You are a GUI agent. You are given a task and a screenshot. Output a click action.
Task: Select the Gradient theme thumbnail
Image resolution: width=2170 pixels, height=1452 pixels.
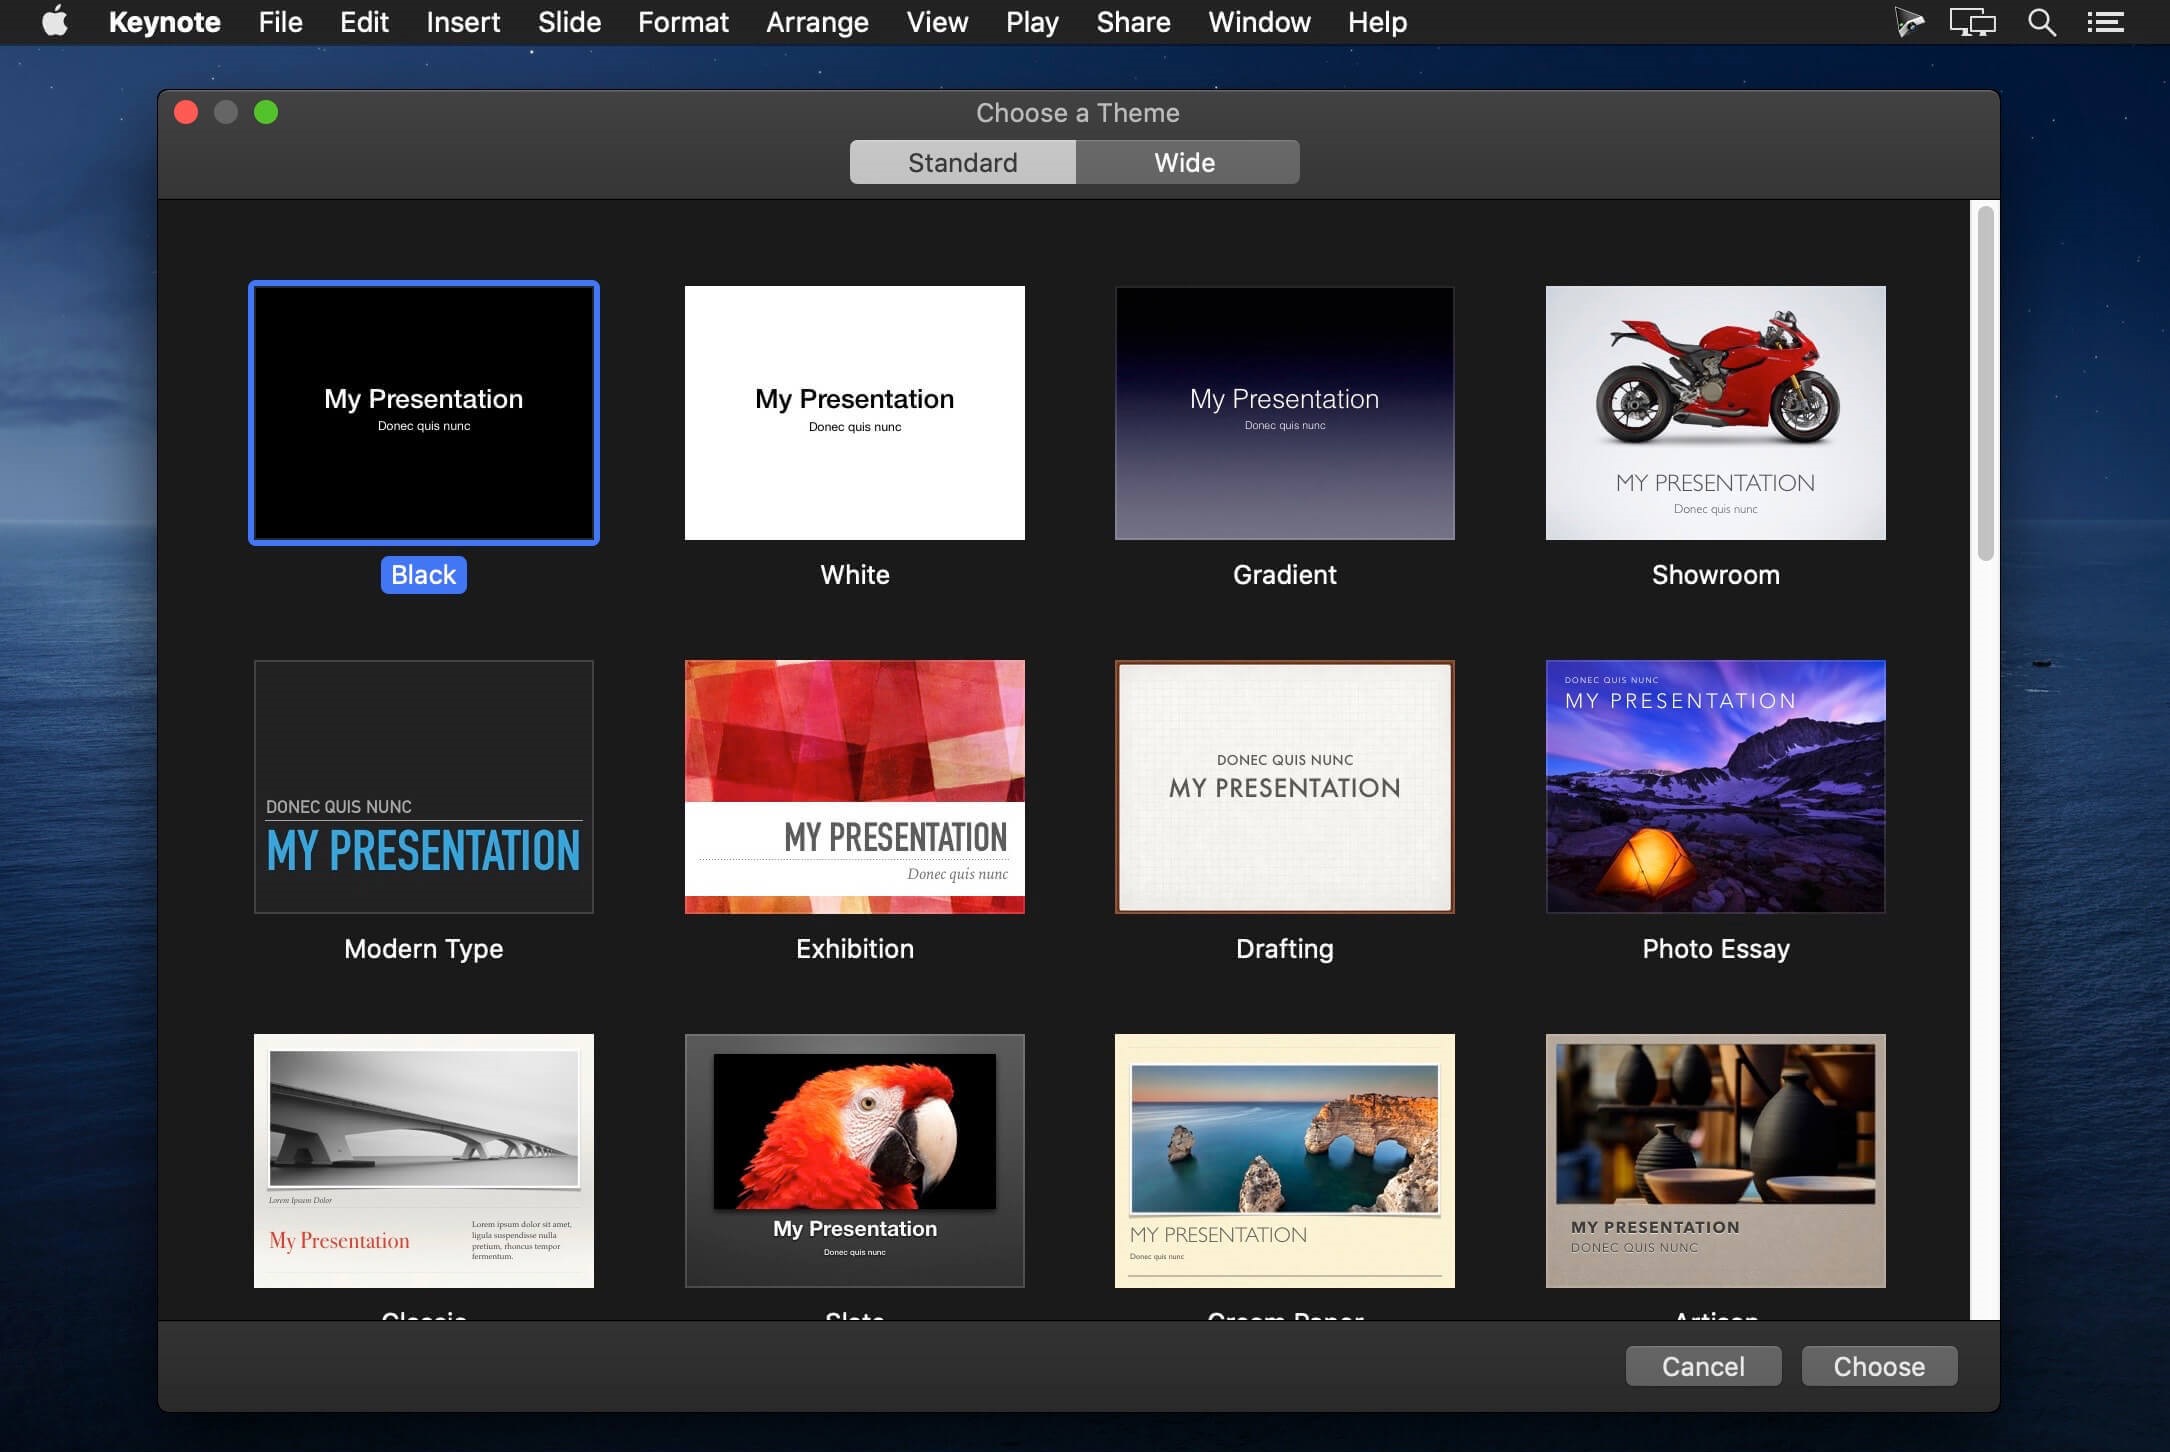[1284, 412]
